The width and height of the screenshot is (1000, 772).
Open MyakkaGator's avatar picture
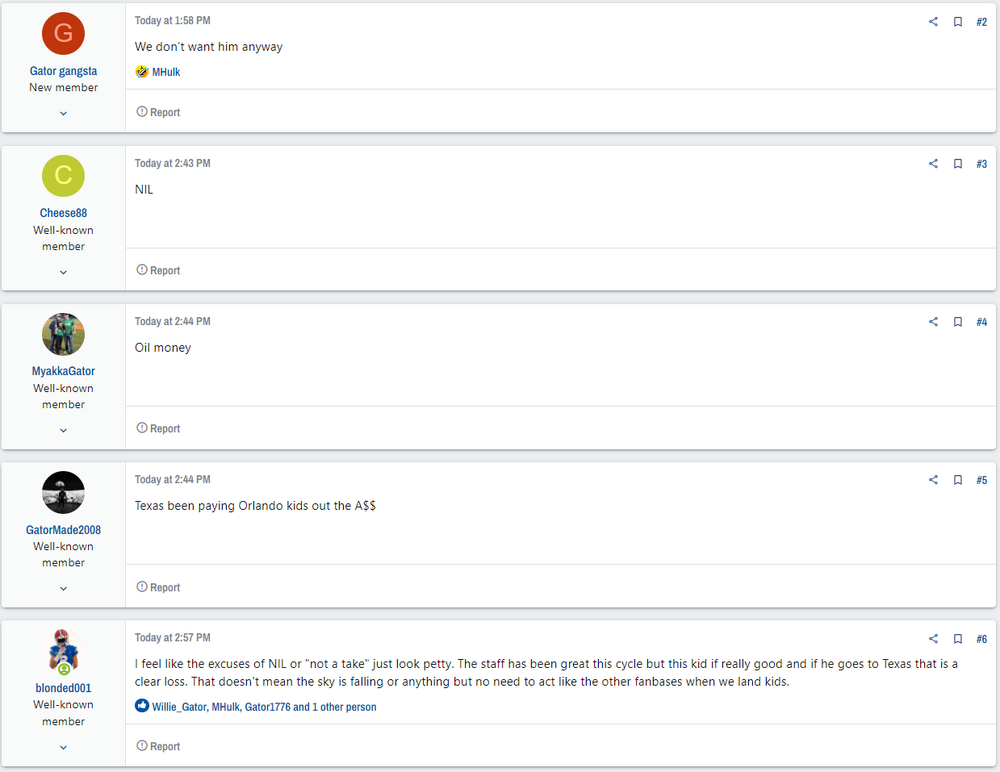click(63, 334)
